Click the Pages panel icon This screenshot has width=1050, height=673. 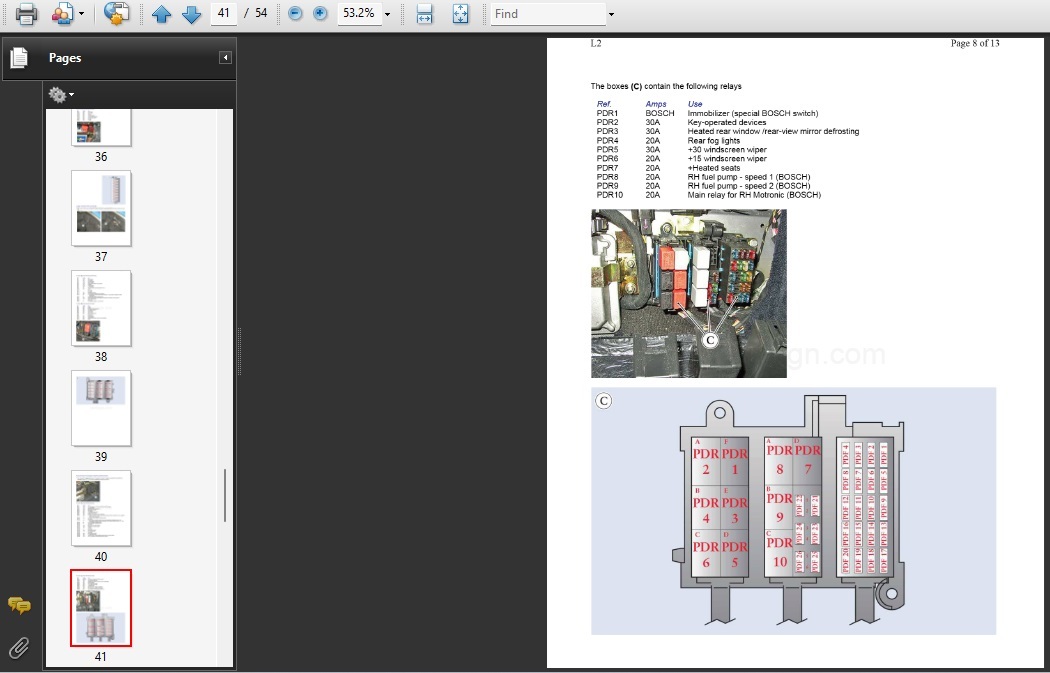[19, 58]
